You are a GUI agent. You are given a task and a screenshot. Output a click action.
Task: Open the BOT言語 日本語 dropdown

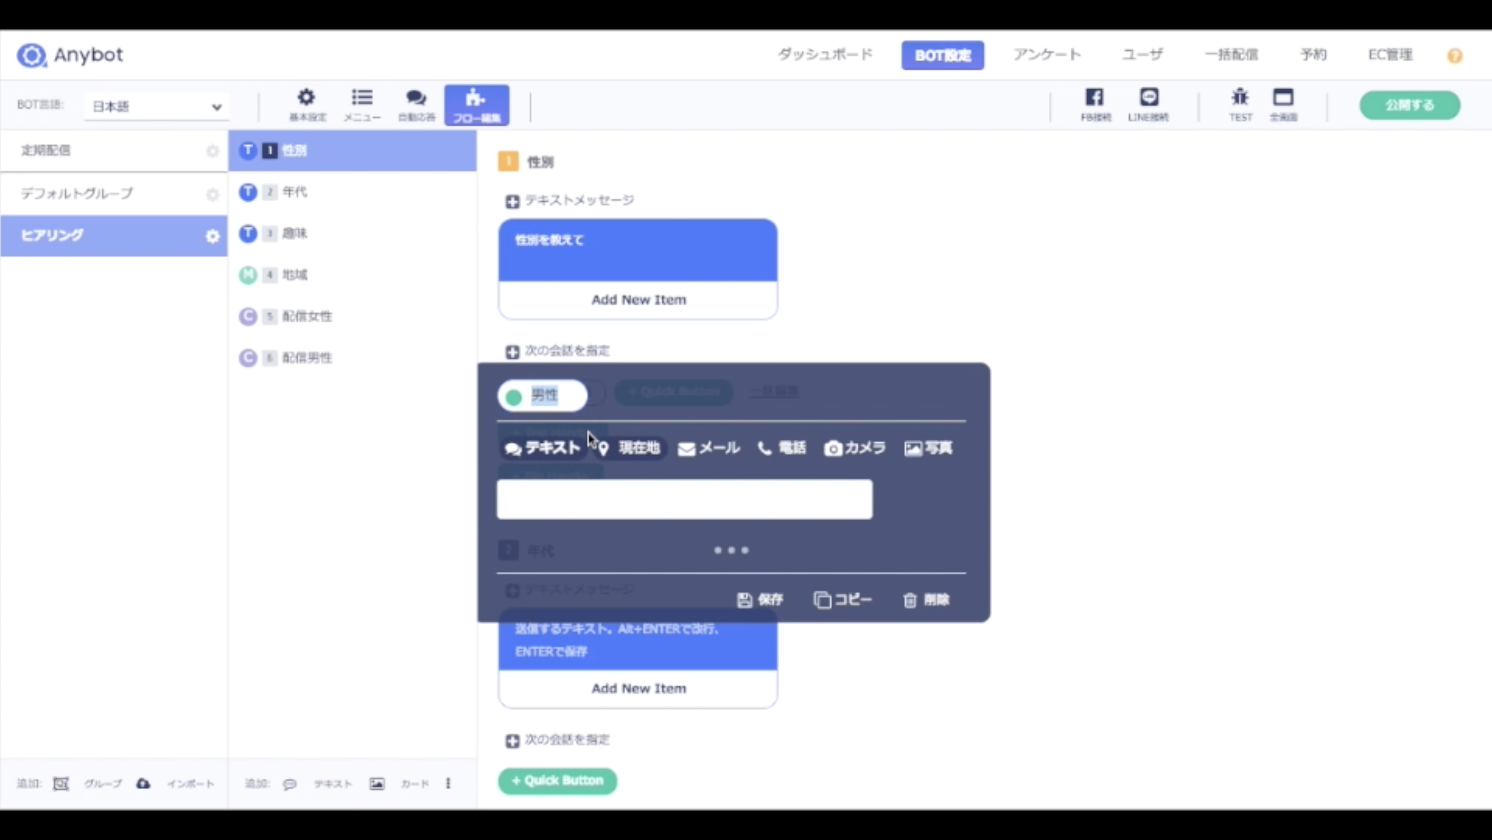(155, 106)
